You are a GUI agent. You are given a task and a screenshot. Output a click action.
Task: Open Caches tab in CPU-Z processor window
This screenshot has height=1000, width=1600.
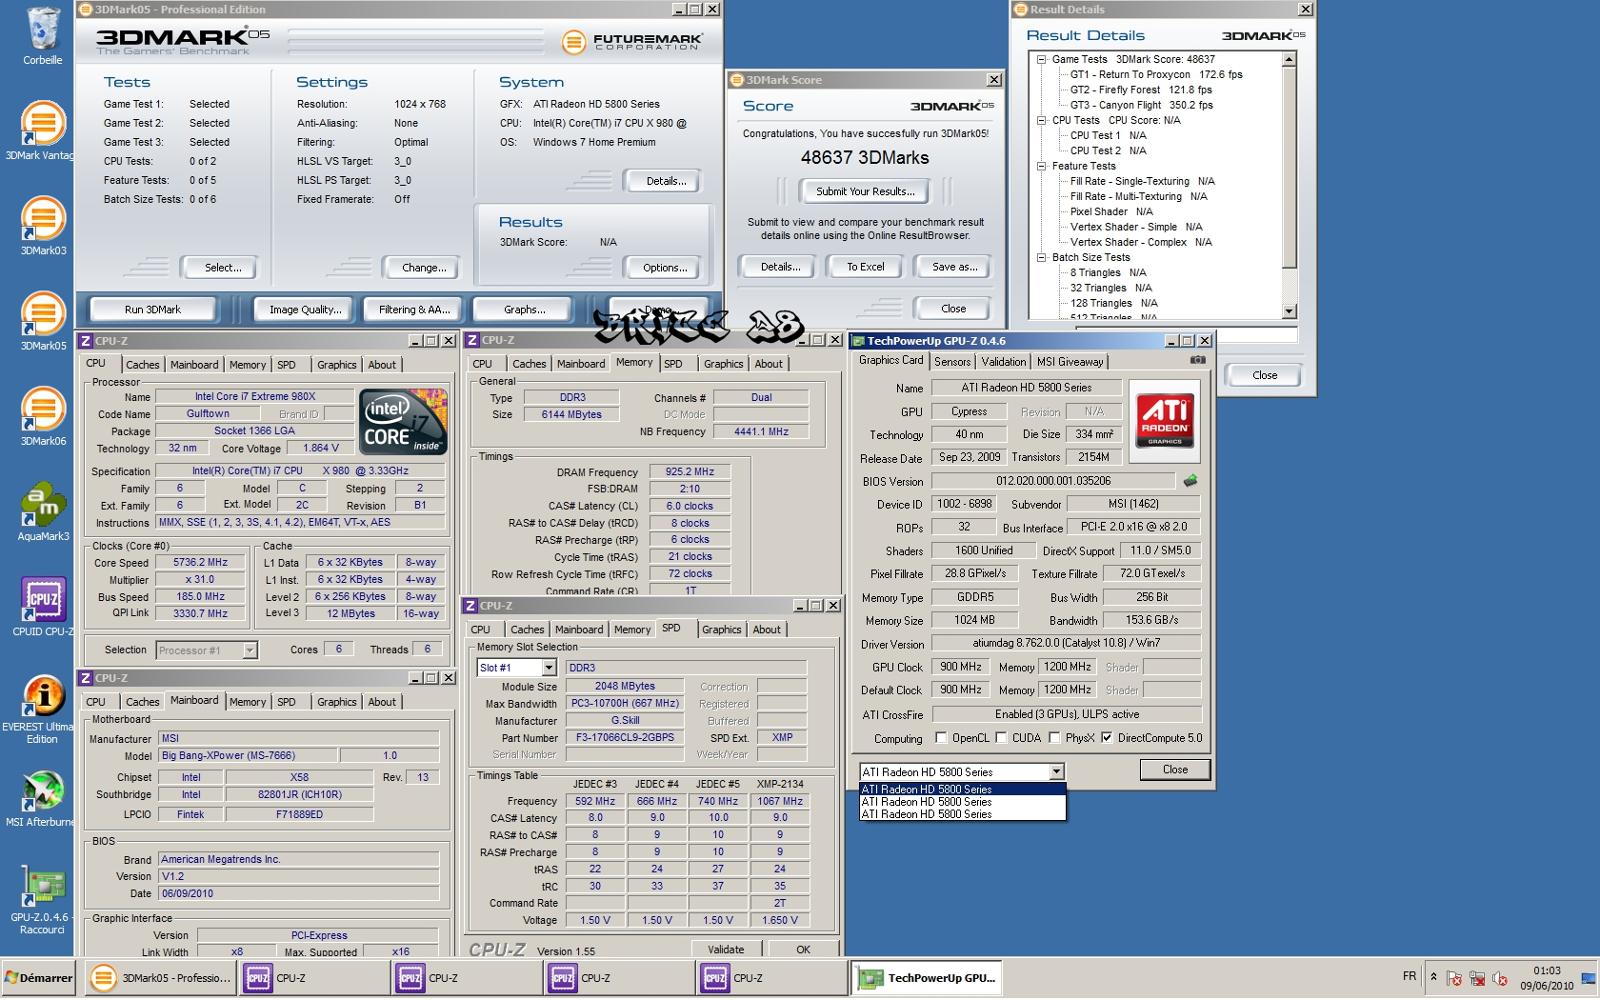pyautogui.click(x=142, y=365)
